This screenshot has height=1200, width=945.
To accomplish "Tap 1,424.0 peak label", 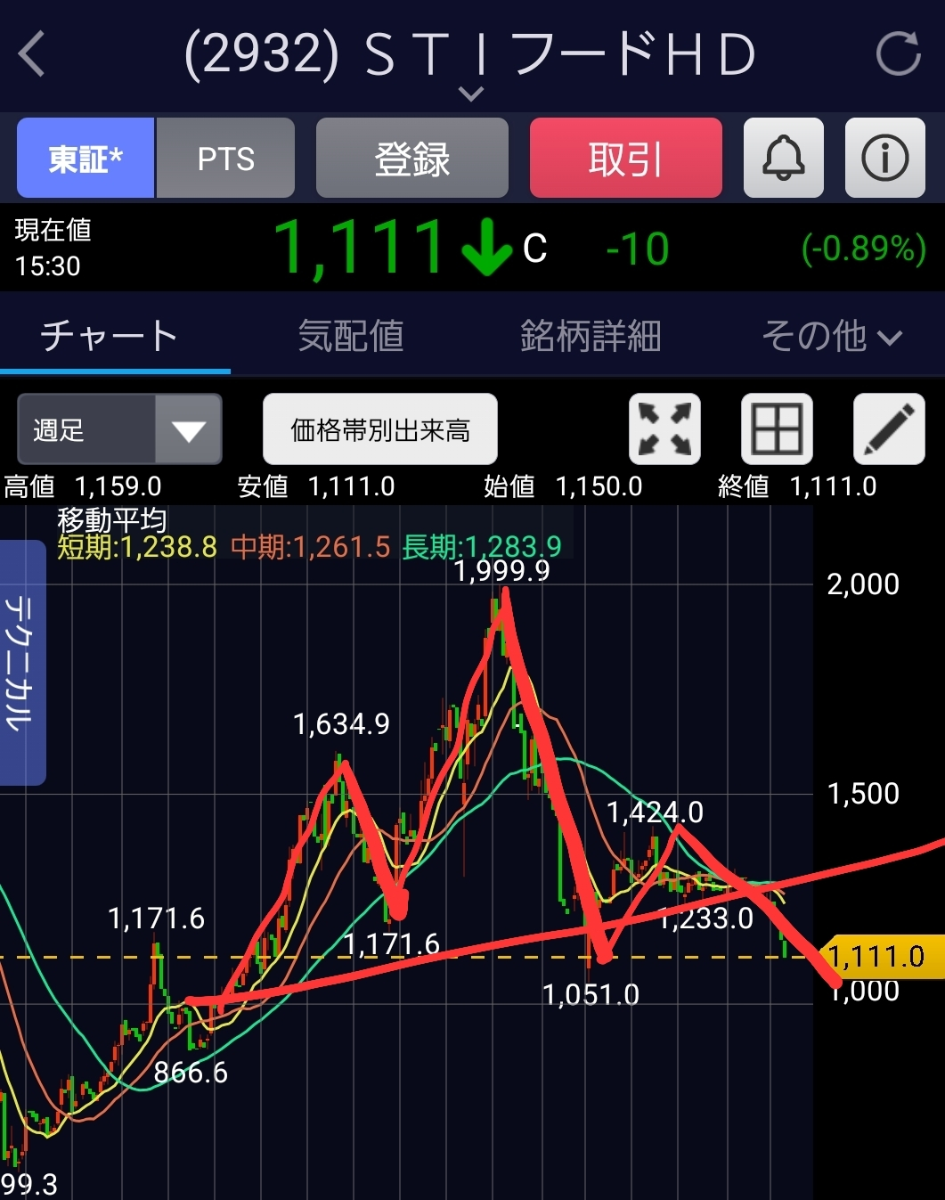I will pyautogui.click(x=655, y=812).
